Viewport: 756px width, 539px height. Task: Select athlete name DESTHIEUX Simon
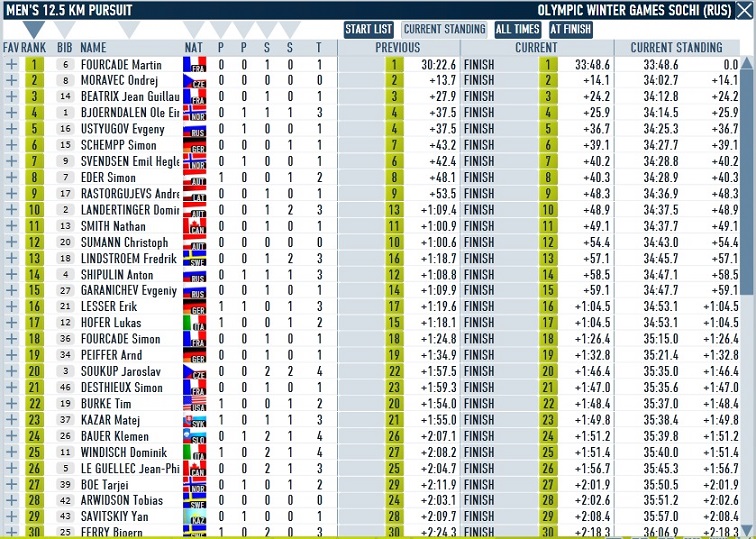(122, 388)
